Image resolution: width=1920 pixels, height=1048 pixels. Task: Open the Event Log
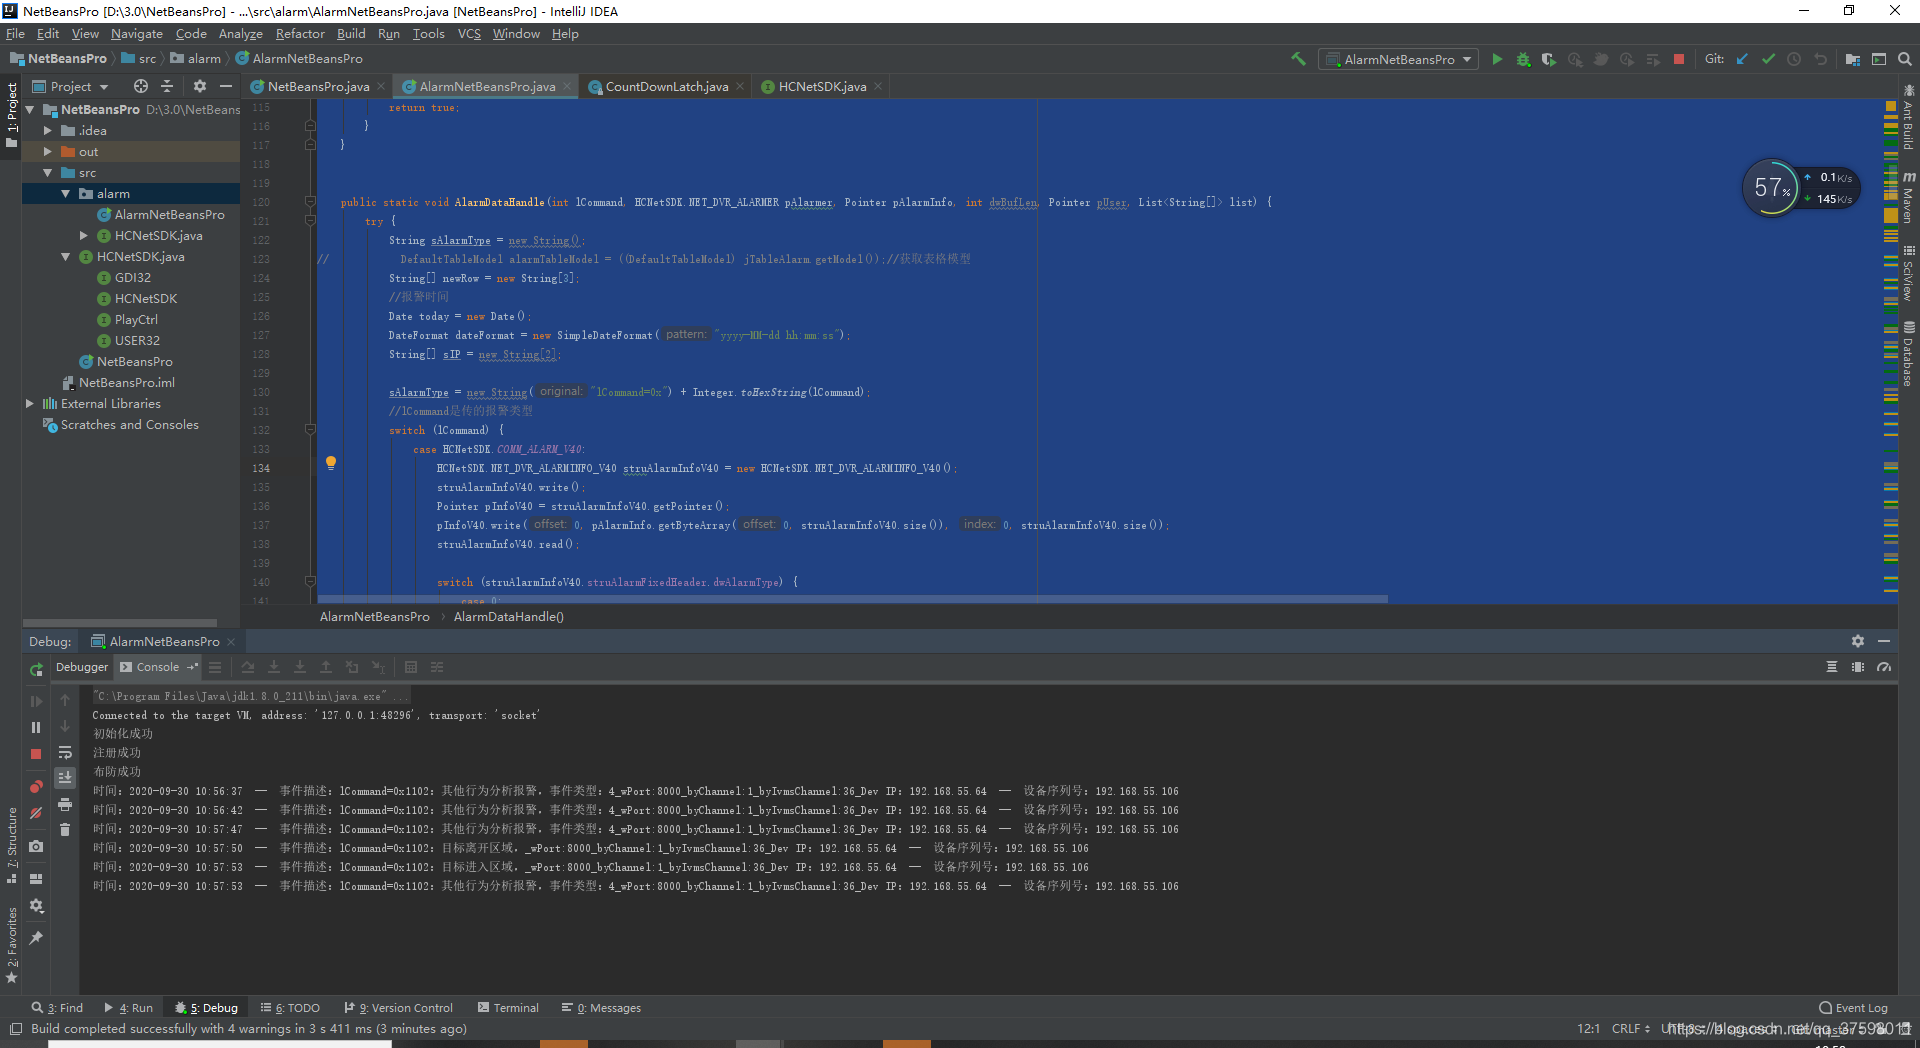[x=1853, y=1008]
